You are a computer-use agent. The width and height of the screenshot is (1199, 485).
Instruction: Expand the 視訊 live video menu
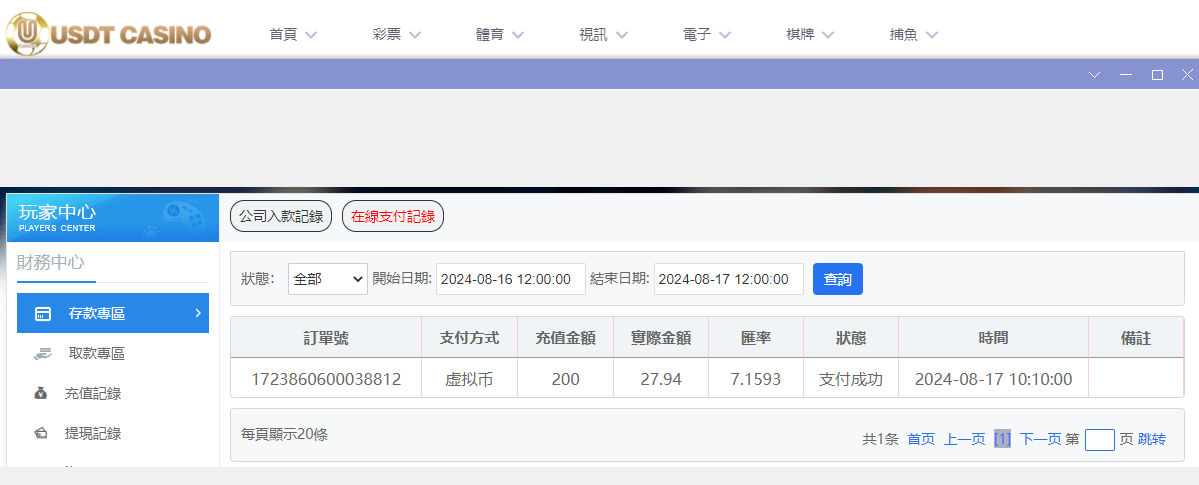tap(603, 34)
